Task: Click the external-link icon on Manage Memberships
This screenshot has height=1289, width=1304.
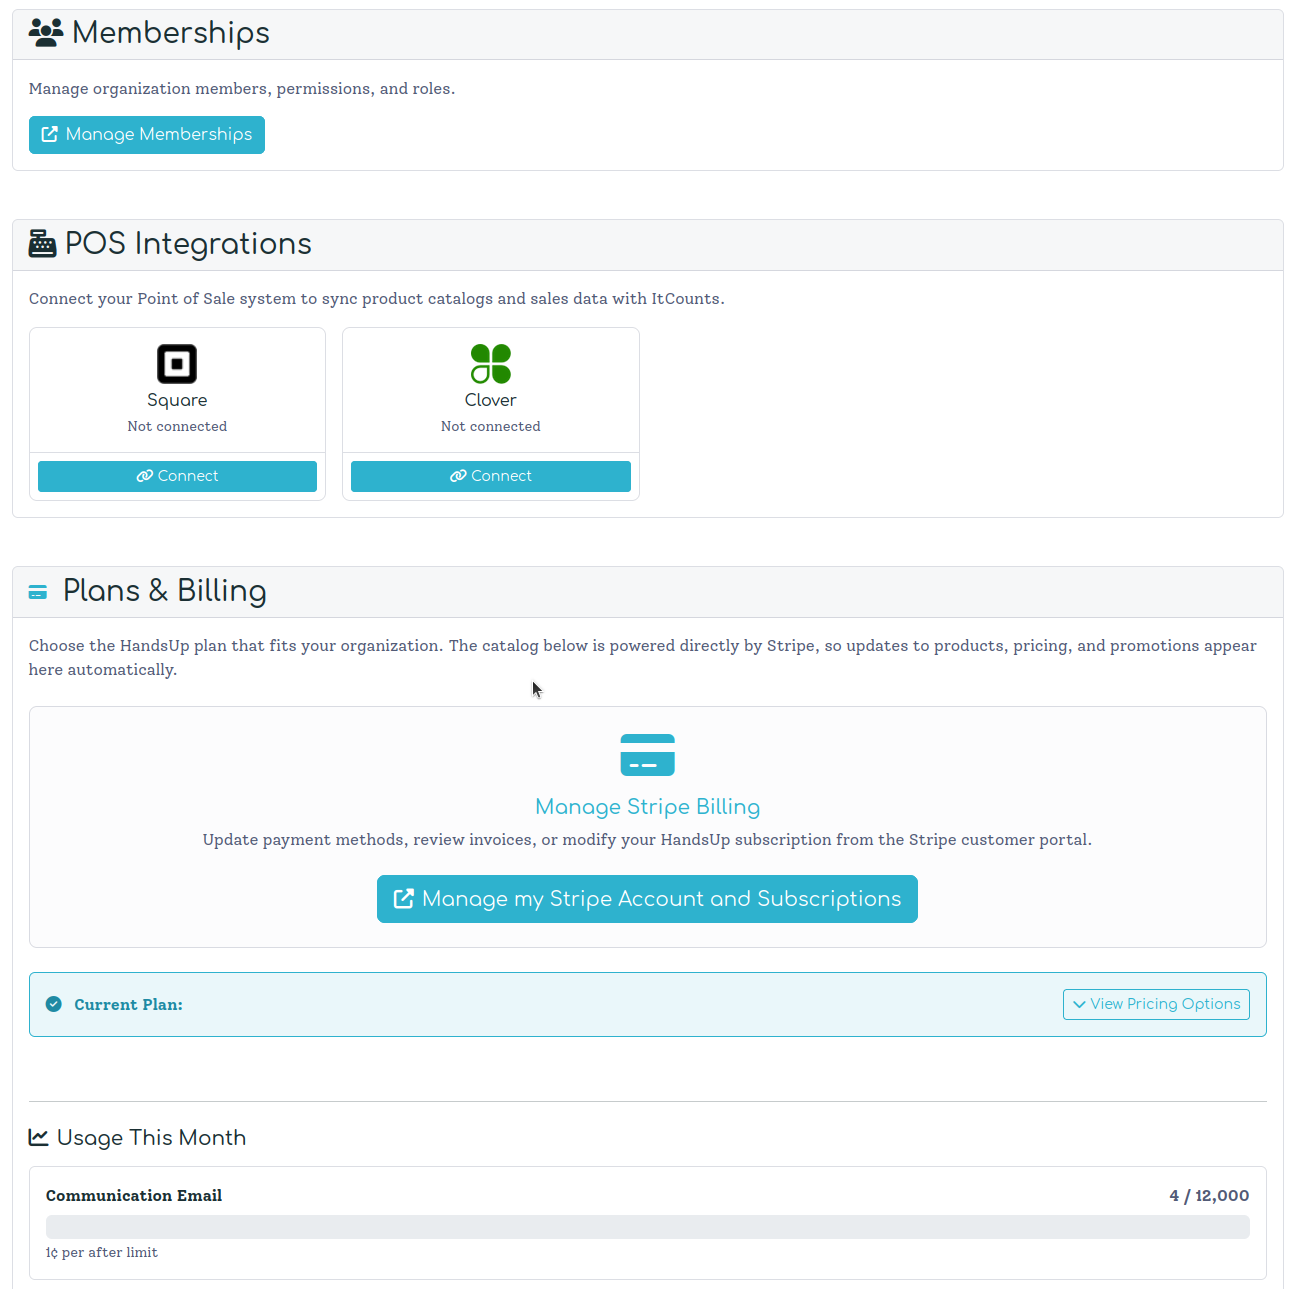Action: 49,134
